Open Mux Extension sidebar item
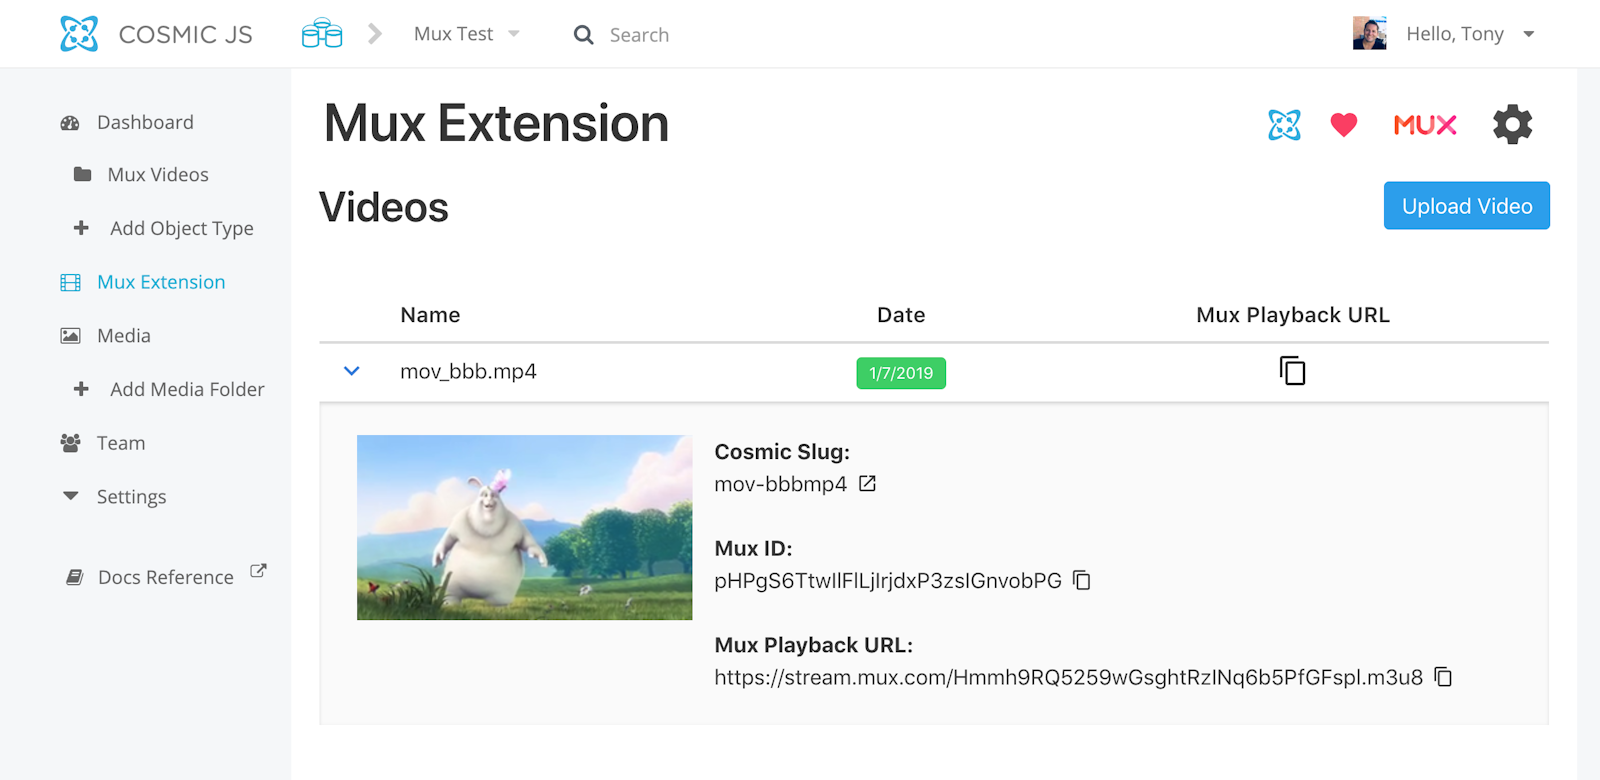The height and width of the screenshot is (780, 1600). point(161,282)
